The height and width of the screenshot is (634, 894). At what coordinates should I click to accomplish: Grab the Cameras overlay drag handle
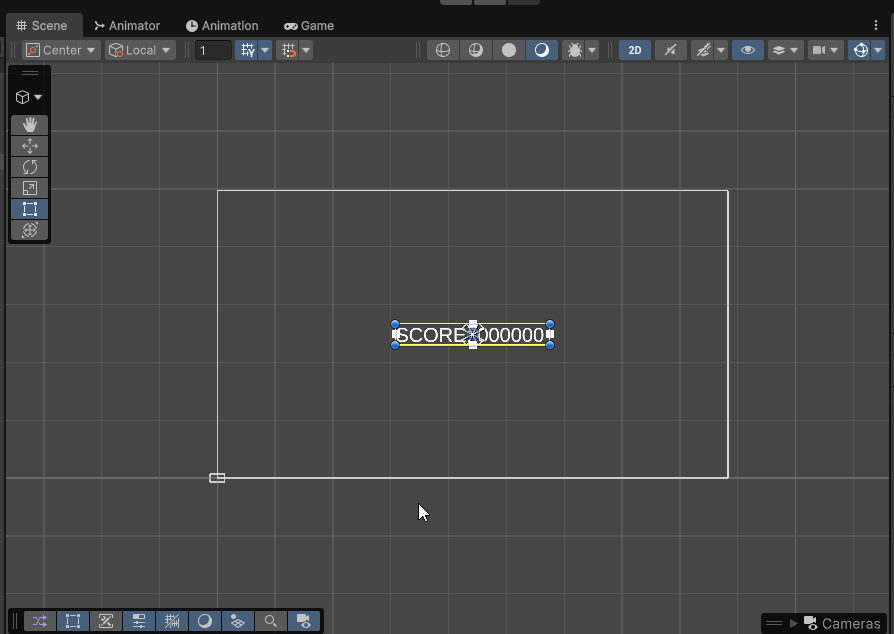(x=774, y=623)
